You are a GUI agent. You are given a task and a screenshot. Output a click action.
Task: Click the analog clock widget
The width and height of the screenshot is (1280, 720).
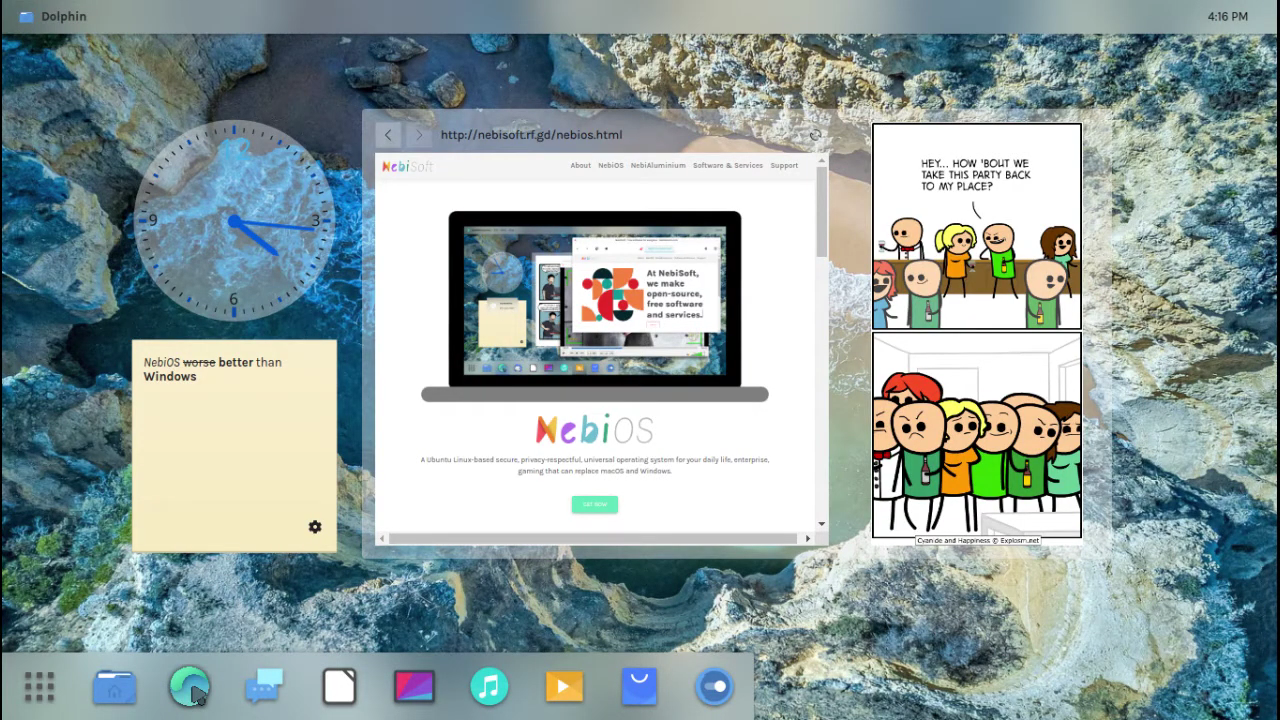(x=233, y=221)
